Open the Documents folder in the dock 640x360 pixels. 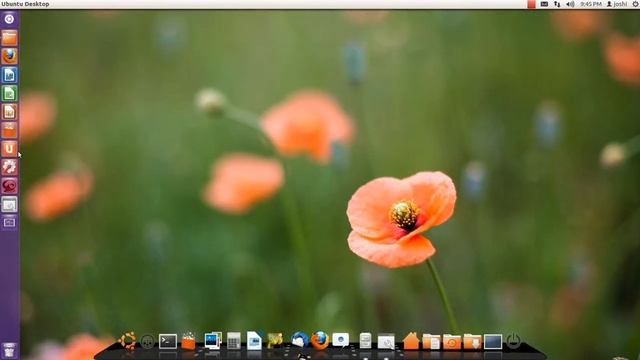pos(431,342)
